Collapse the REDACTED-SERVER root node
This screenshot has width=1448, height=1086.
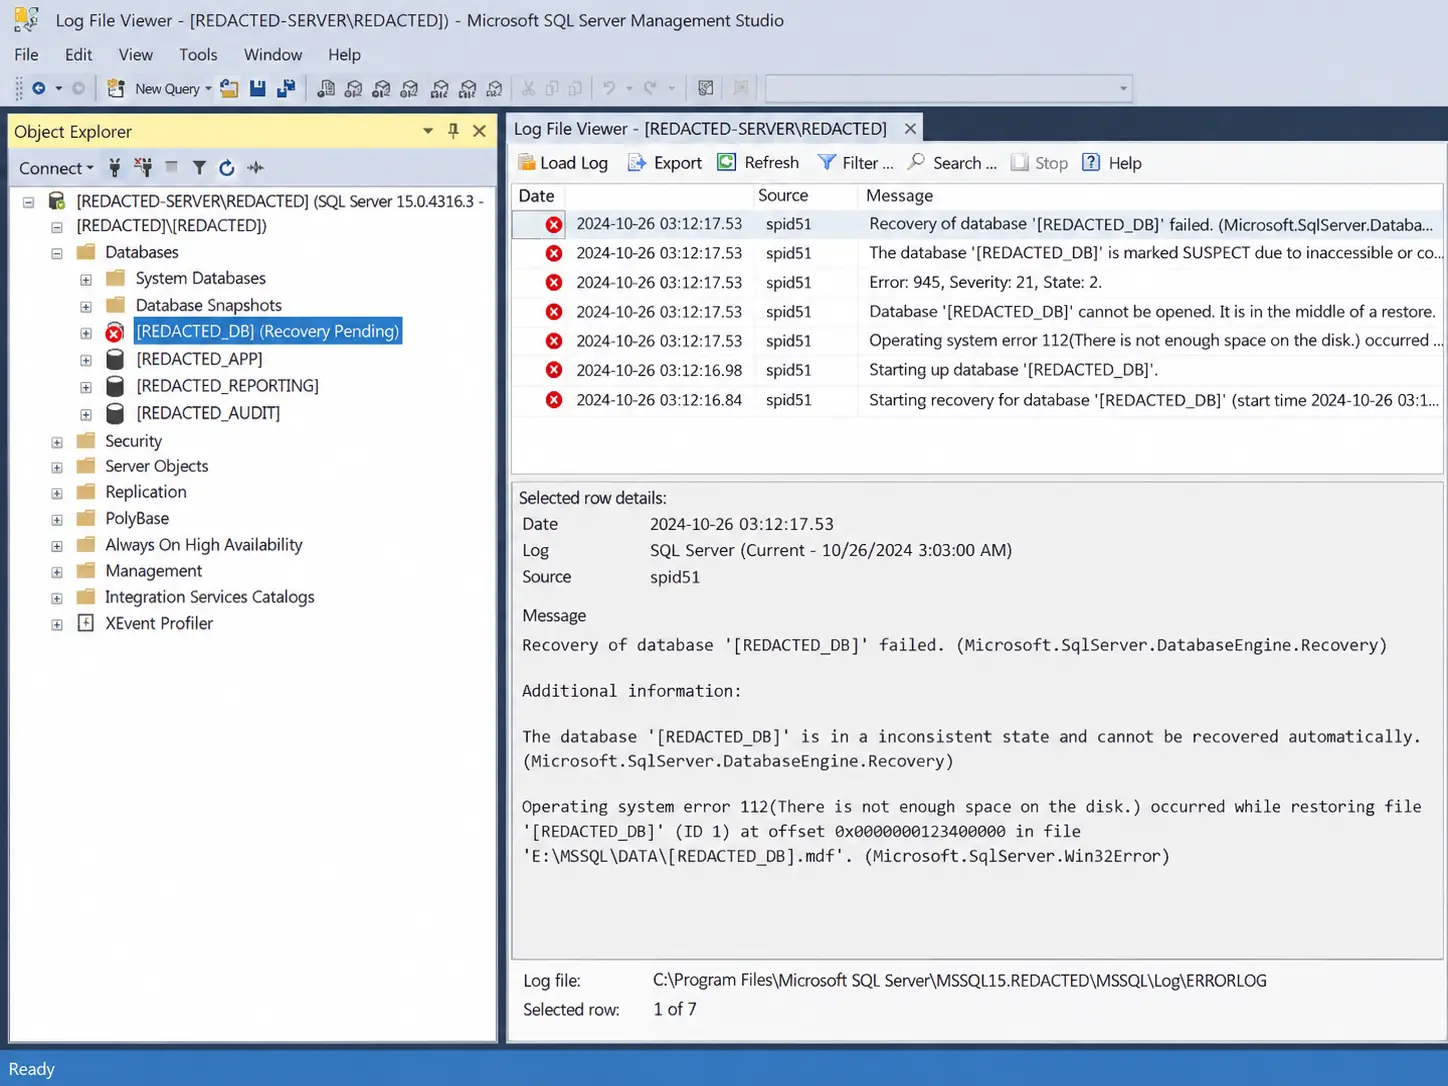(x=29, y=202)
